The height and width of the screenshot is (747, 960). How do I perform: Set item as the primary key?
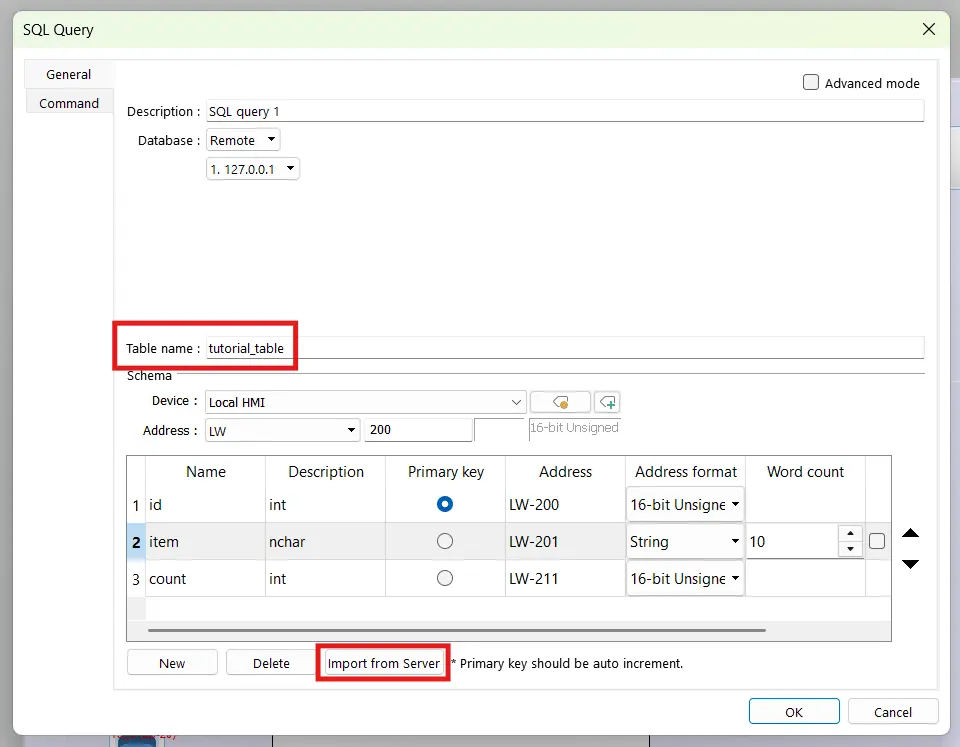[443, 541]
